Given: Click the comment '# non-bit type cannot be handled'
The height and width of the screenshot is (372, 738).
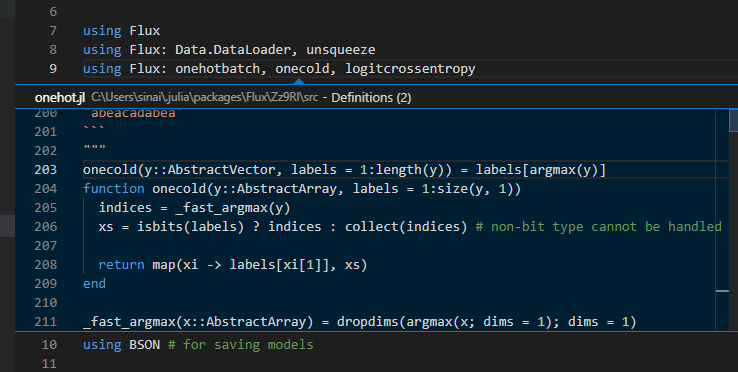Looking at the screenshot, I should [x=599, y=226].
